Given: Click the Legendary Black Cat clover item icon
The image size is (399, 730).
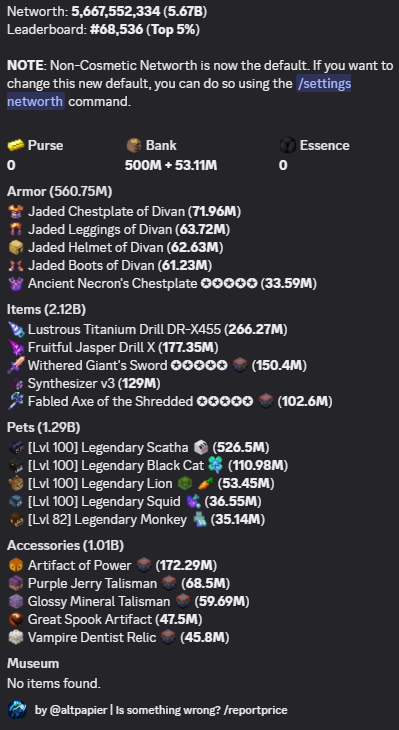Looking at the screenshot, I should click(x=216, y=466).
